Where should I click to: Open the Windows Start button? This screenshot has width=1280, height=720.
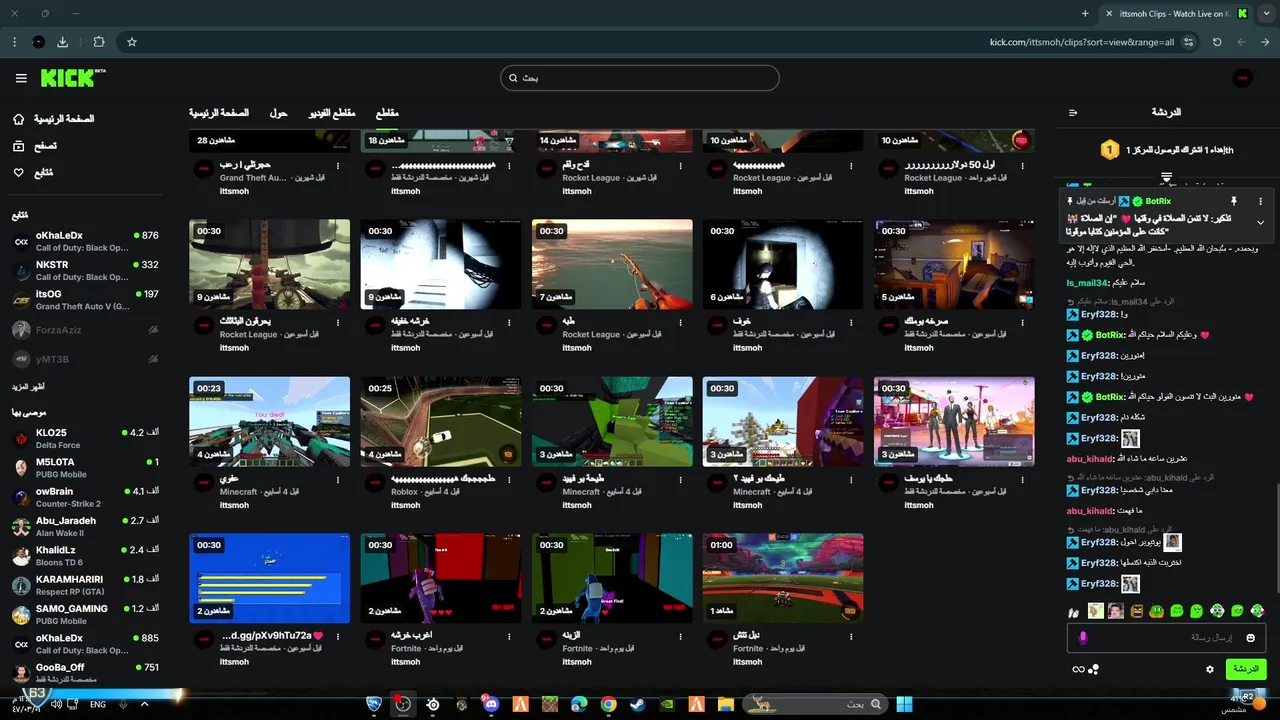point(904,704)
